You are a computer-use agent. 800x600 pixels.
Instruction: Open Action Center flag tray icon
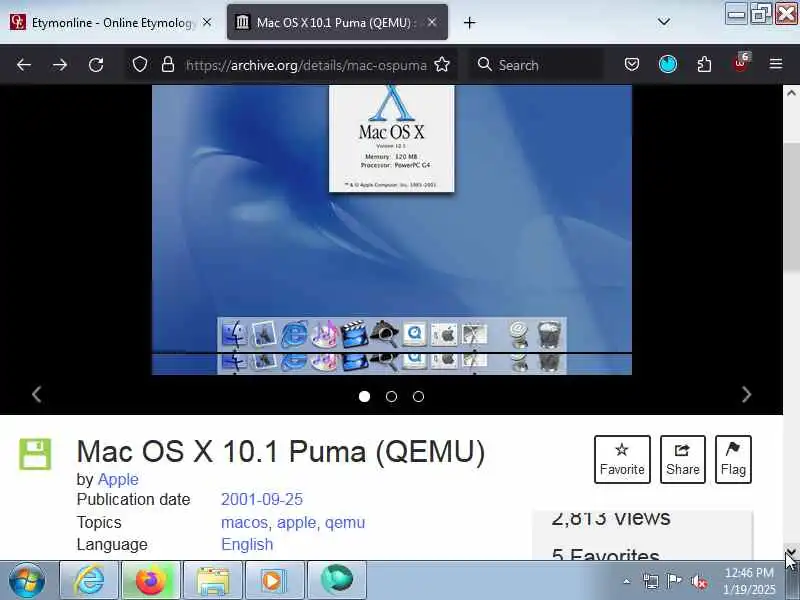click(x=674, y=581)
